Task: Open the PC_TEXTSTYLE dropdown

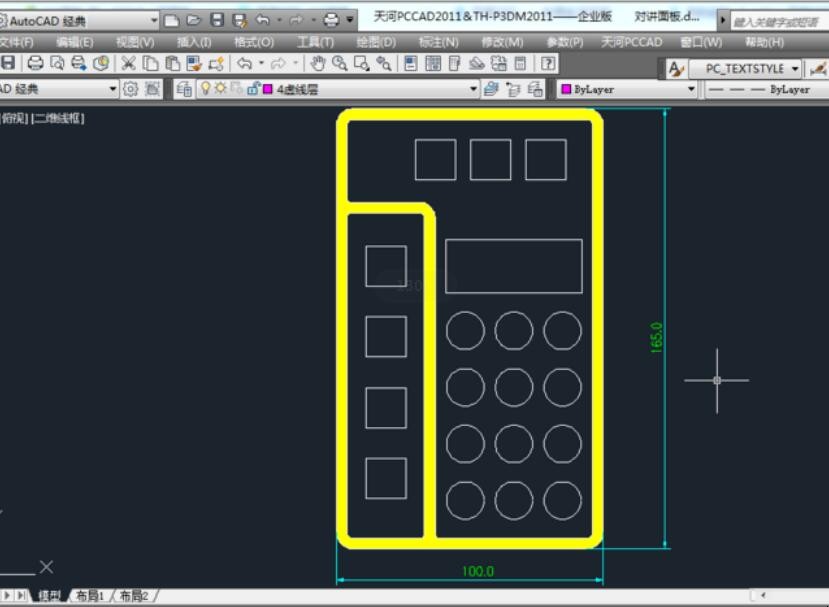Action: coord(794,68)
